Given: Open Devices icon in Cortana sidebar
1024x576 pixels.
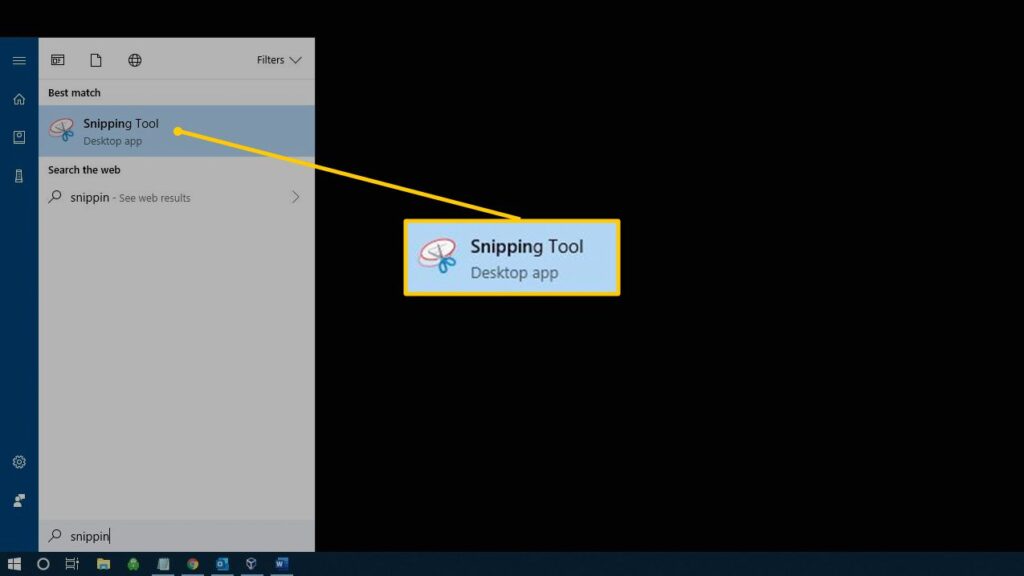Looking at the screenshot, I should (x=19, y=176).
